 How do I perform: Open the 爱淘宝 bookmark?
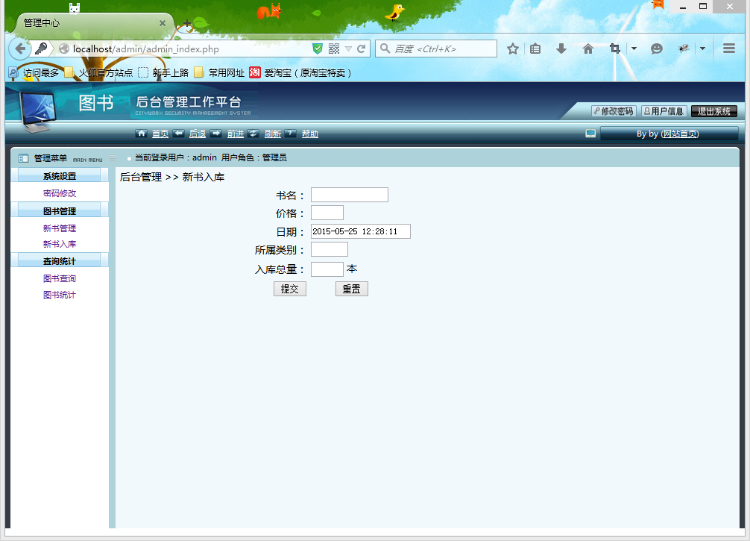point(300,73)
